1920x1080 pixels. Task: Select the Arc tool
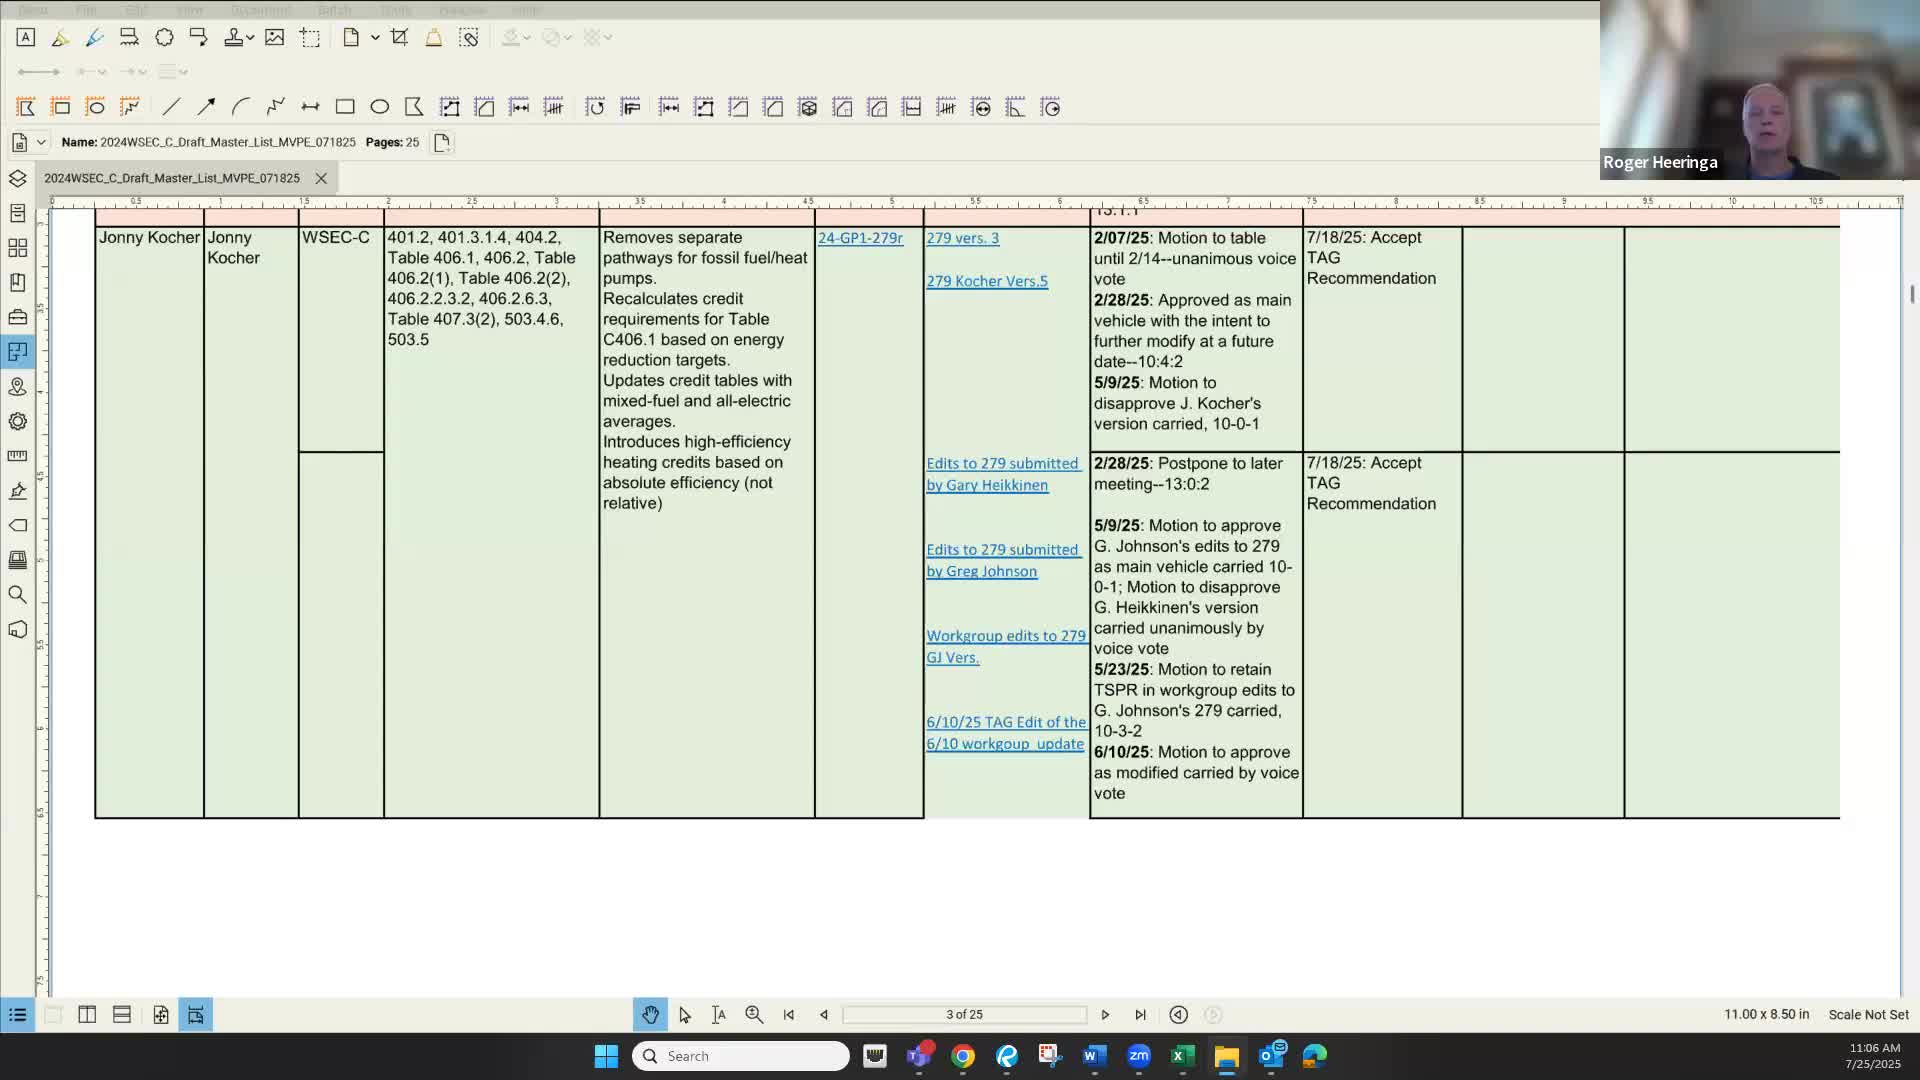tap(240, 107)
